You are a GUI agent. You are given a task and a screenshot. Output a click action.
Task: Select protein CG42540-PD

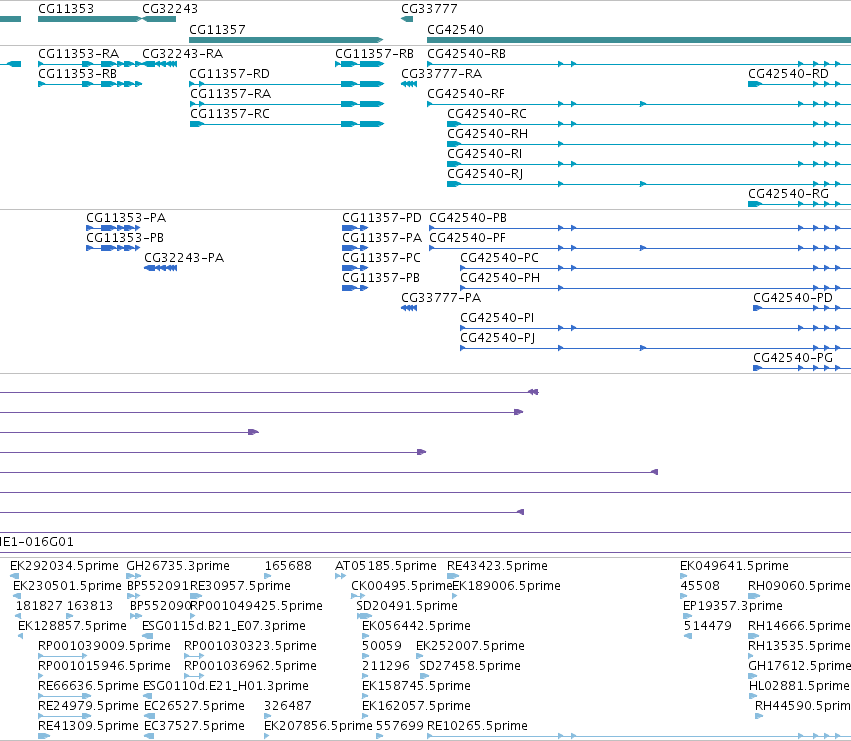pyautogui.click(x=792, y=299)
